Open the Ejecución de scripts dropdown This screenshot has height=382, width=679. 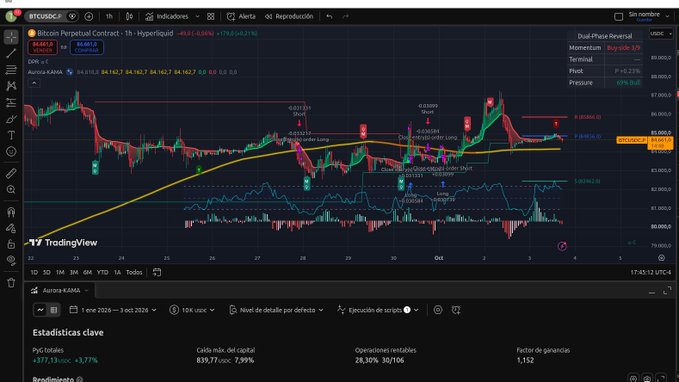click(x=378, y=310)
